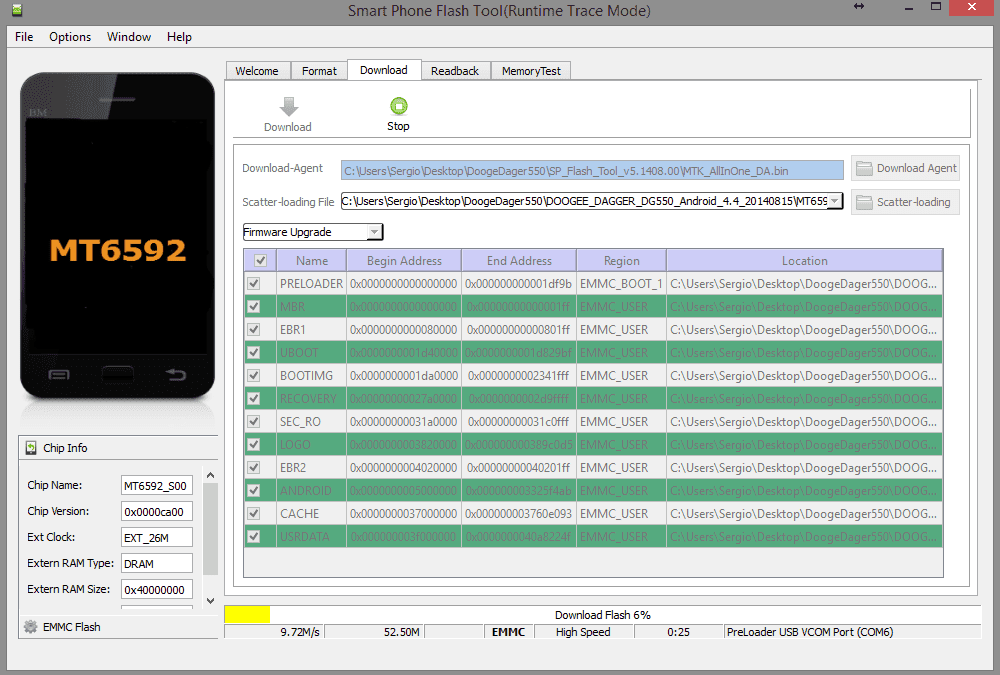This screenshot has height=675, width=1000.
Task: Click the EMMC label in status bar
Action: (x=508, y=632)
